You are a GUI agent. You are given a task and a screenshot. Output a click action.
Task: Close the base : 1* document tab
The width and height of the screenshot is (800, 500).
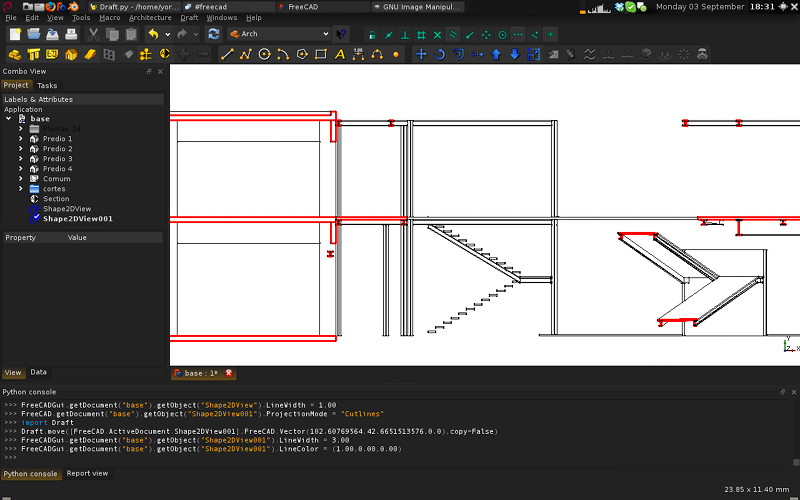point(229,373)
